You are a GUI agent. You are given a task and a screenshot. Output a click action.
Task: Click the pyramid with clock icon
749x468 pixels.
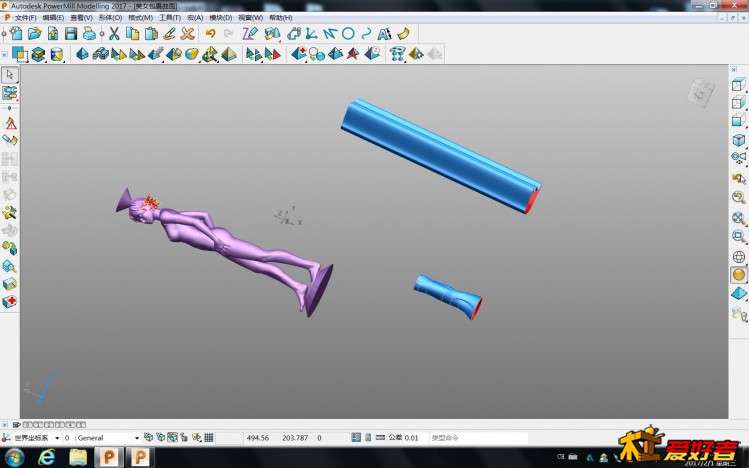372,53
